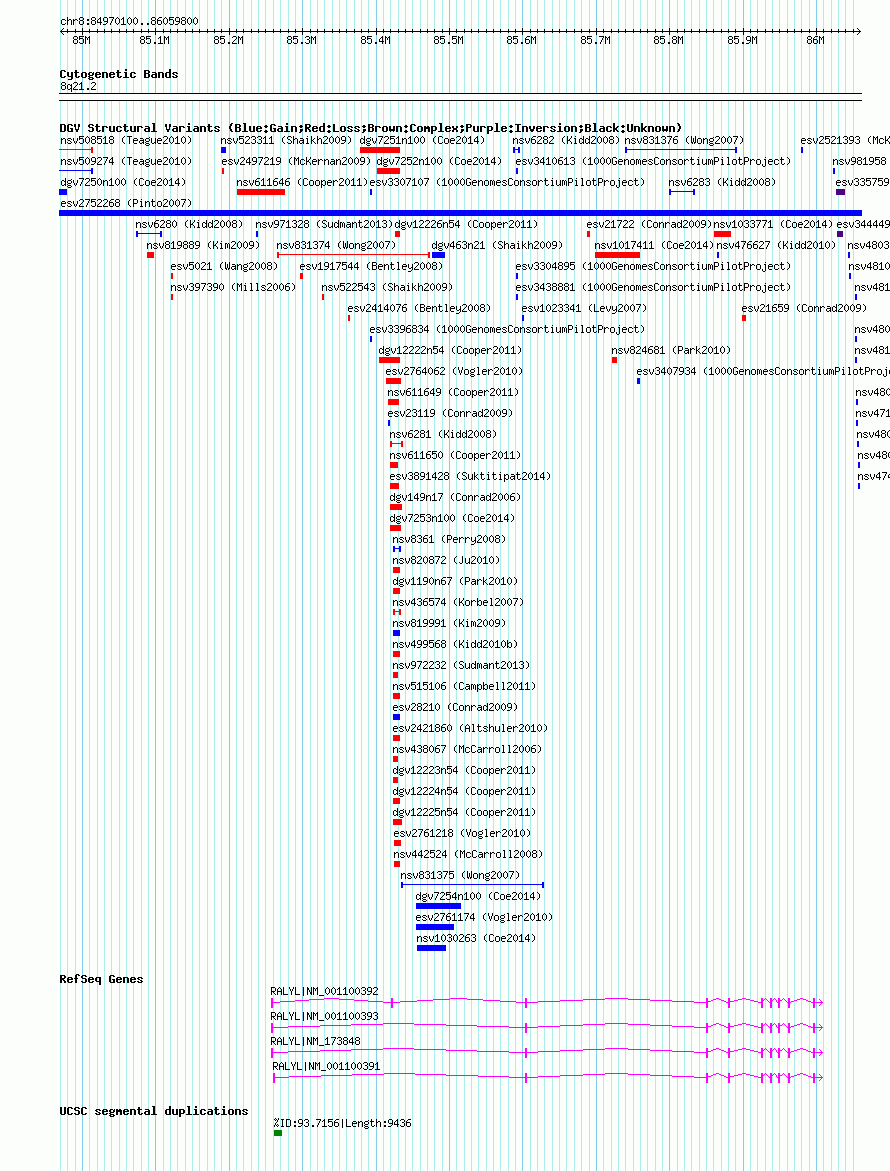Click the esv21722 (Conrad2009) label
Image resolution: width=890 pixels, height=1171 pixels.
(x=649, y=224)
